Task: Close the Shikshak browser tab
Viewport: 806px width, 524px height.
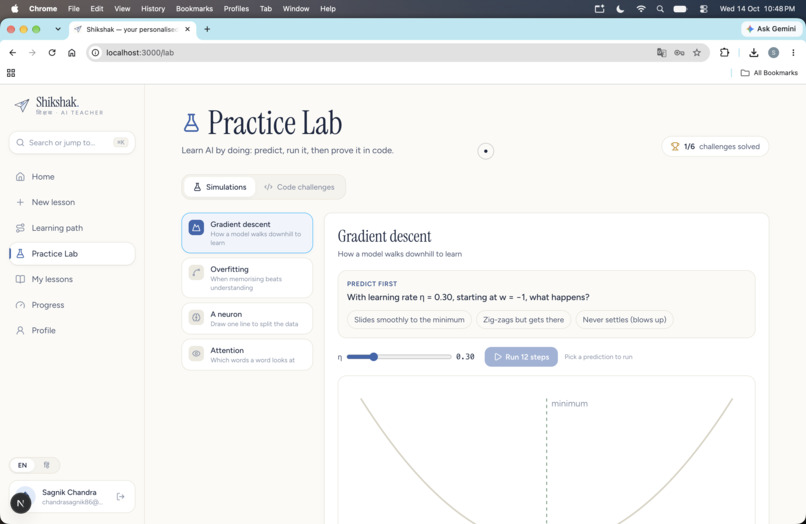Action: click(188, 29)
